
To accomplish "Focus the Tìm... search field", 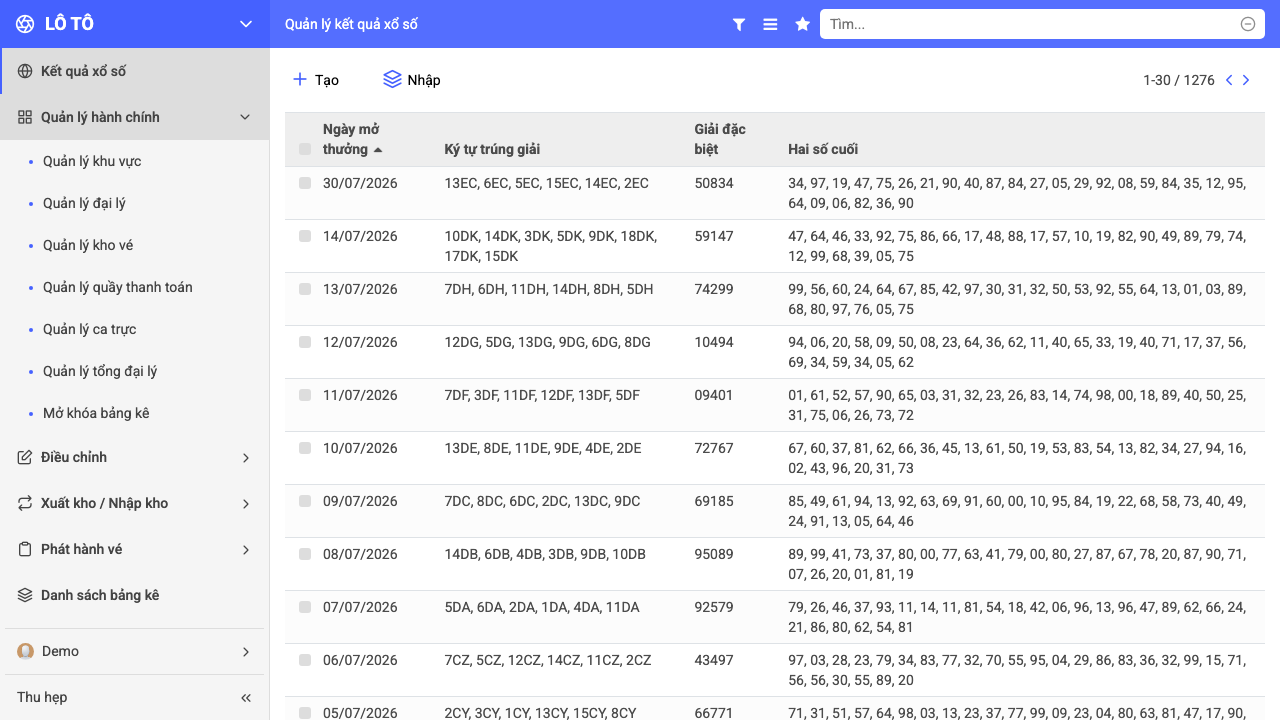I will 1030,24.
